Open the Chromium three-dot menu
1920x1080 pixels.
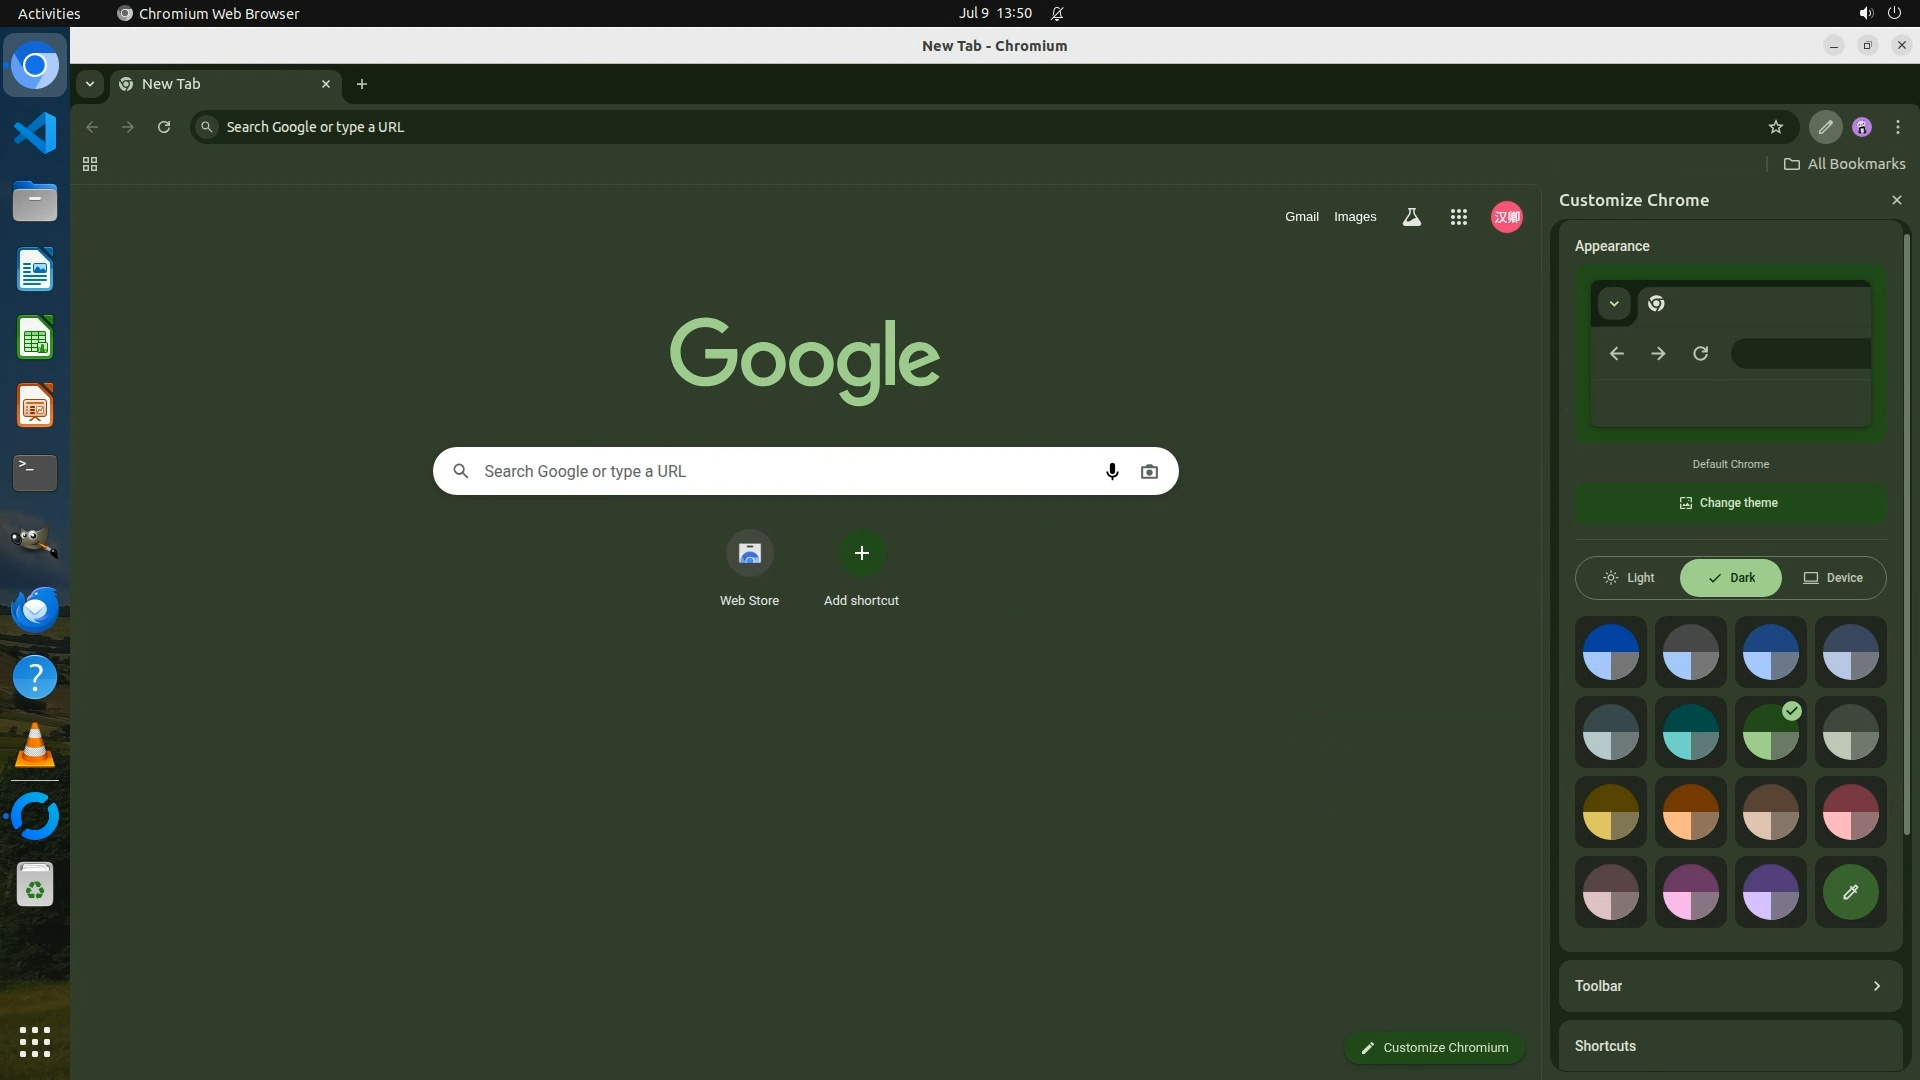[x=1897, y=127]
